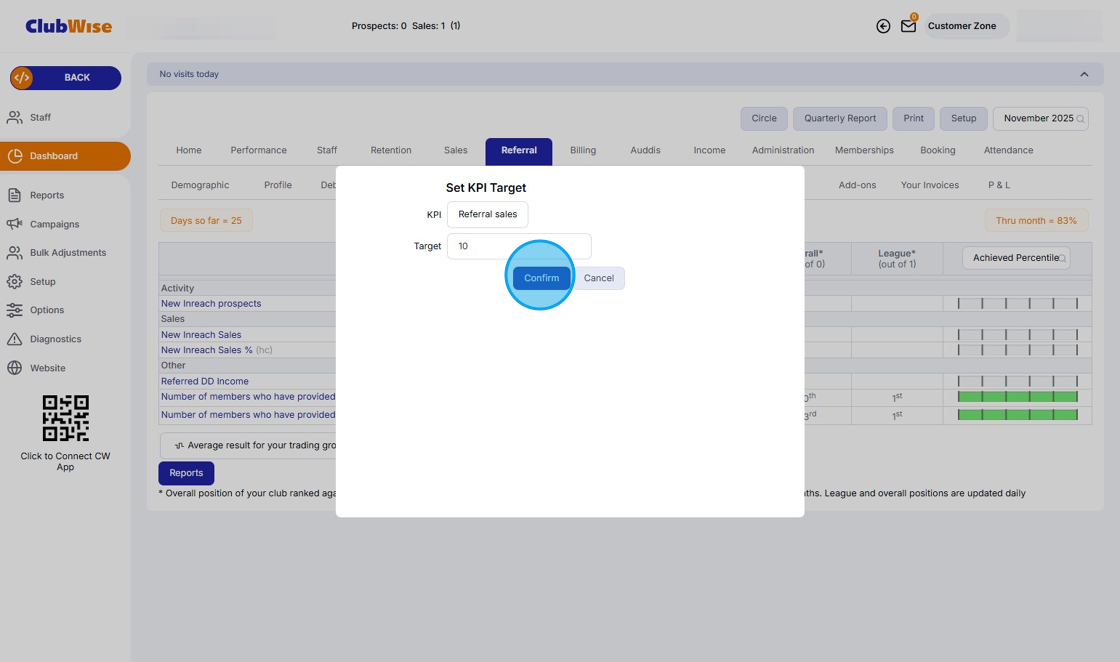The width and height of the screenshot is (1120, 662).
Task: Click the QR code to connect CW App
Action: 66,418
